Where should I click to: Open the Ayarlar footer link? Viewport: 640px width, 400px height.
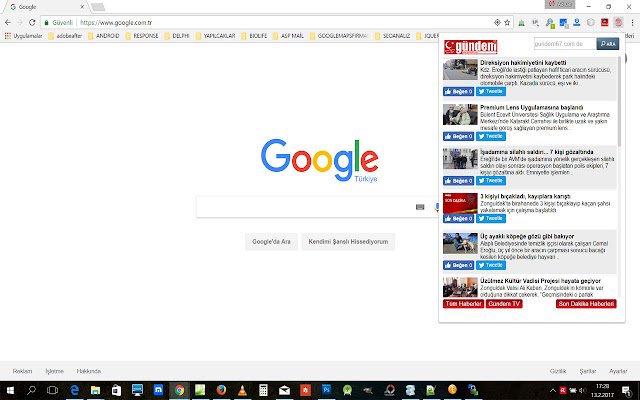point(618,371)
